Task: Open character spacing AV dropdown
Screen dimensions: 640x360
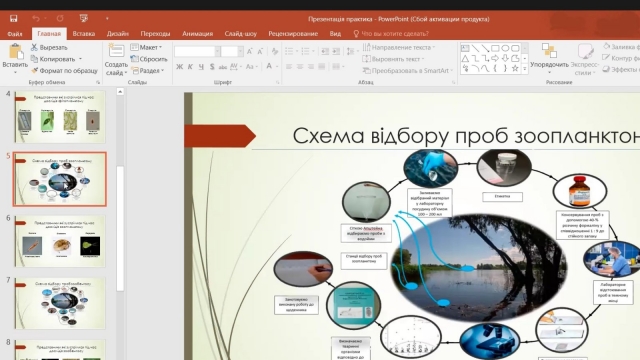Action: point(235,67)
